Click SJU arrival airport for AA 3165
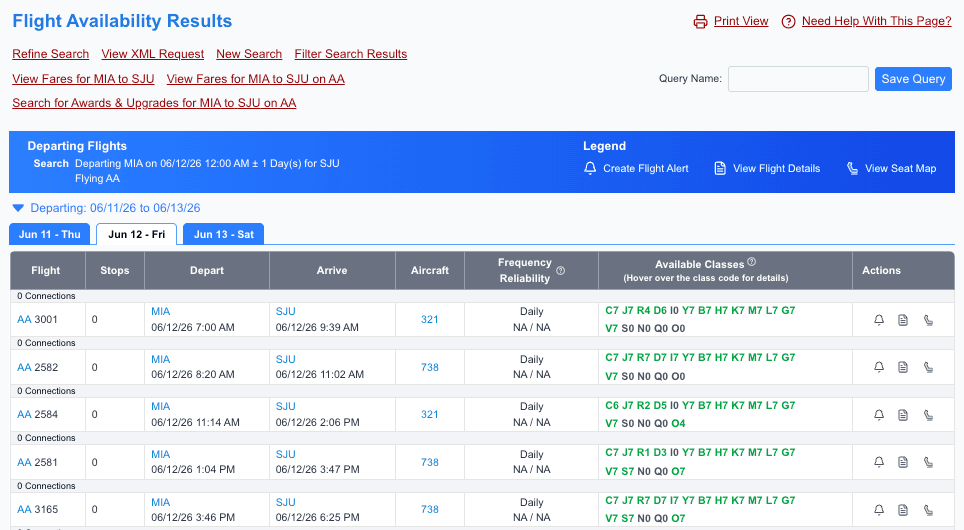This screenshot has width=964, height=530. (285, 502)
